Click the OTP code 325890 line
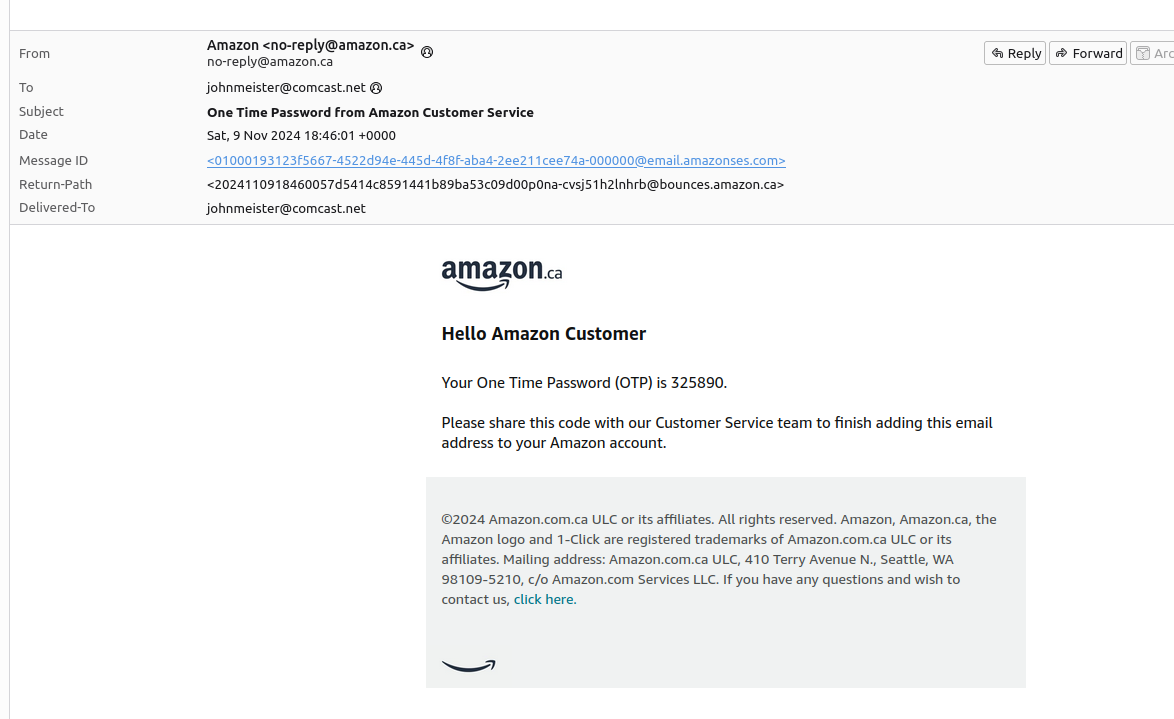1174x719 pixels. [x=584, y=383]
